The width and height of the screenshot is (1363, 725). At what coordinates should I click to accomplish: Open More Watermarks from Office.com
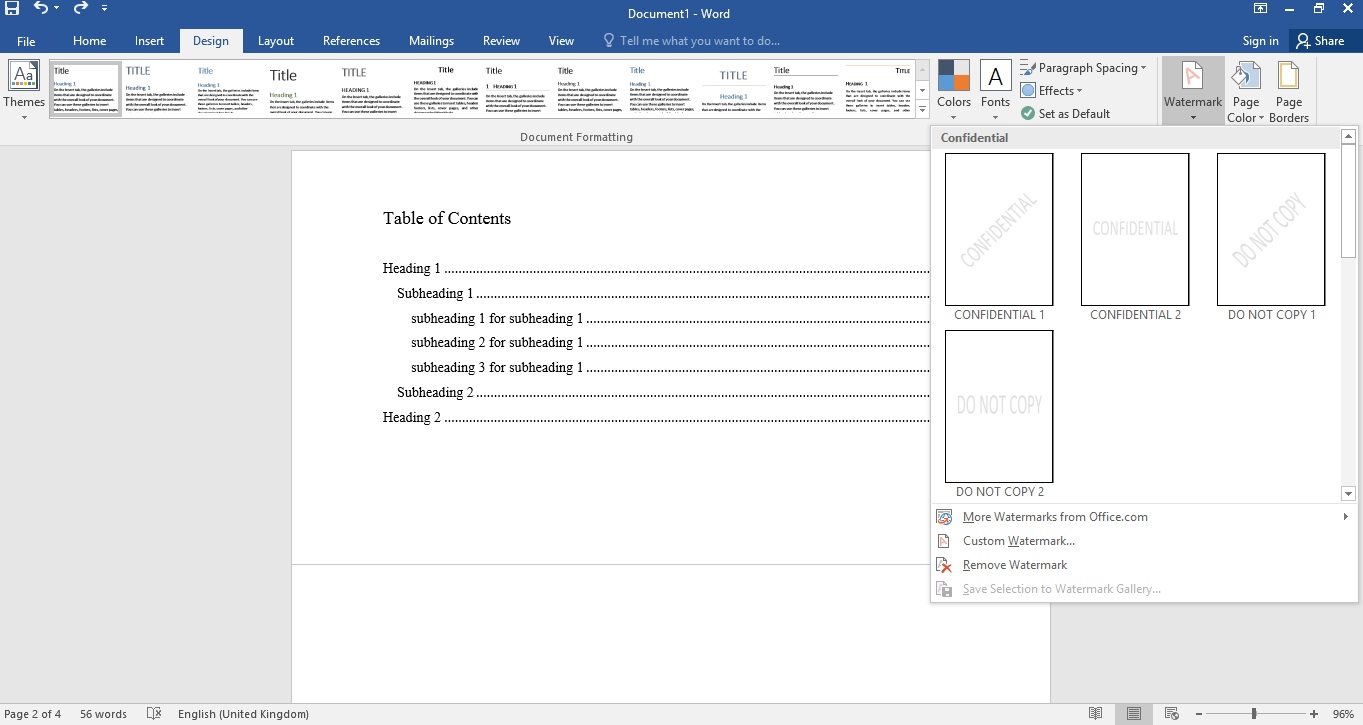pos(1143,517)
